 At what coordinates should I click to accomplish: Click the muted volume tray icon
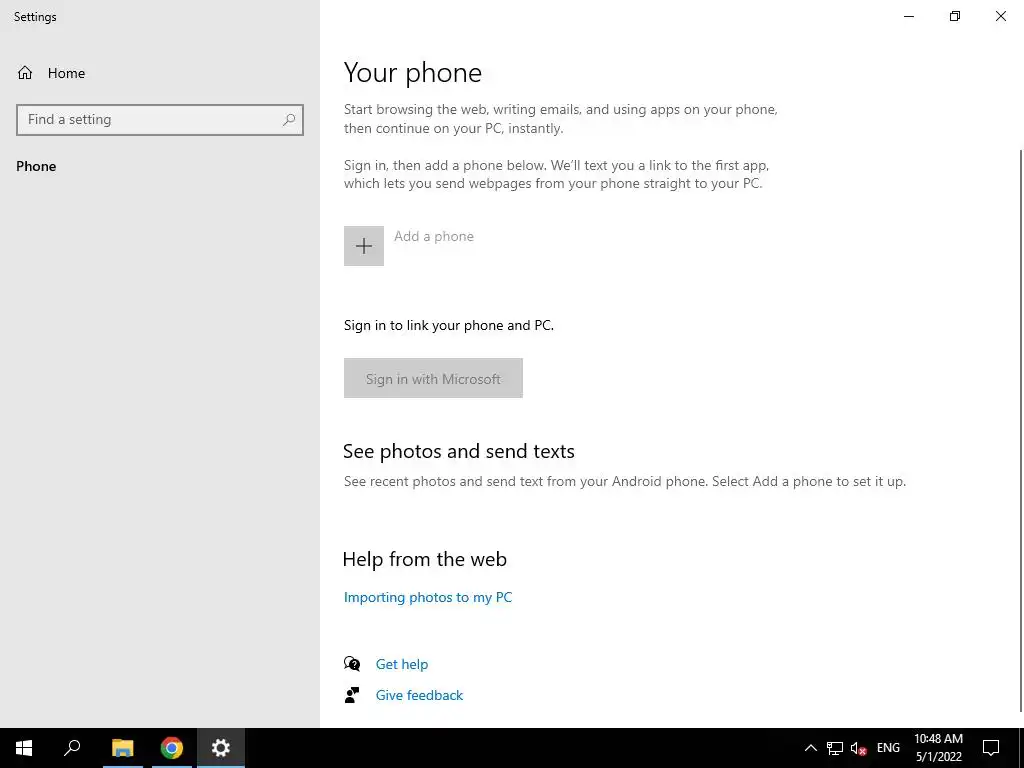[858, 748]
